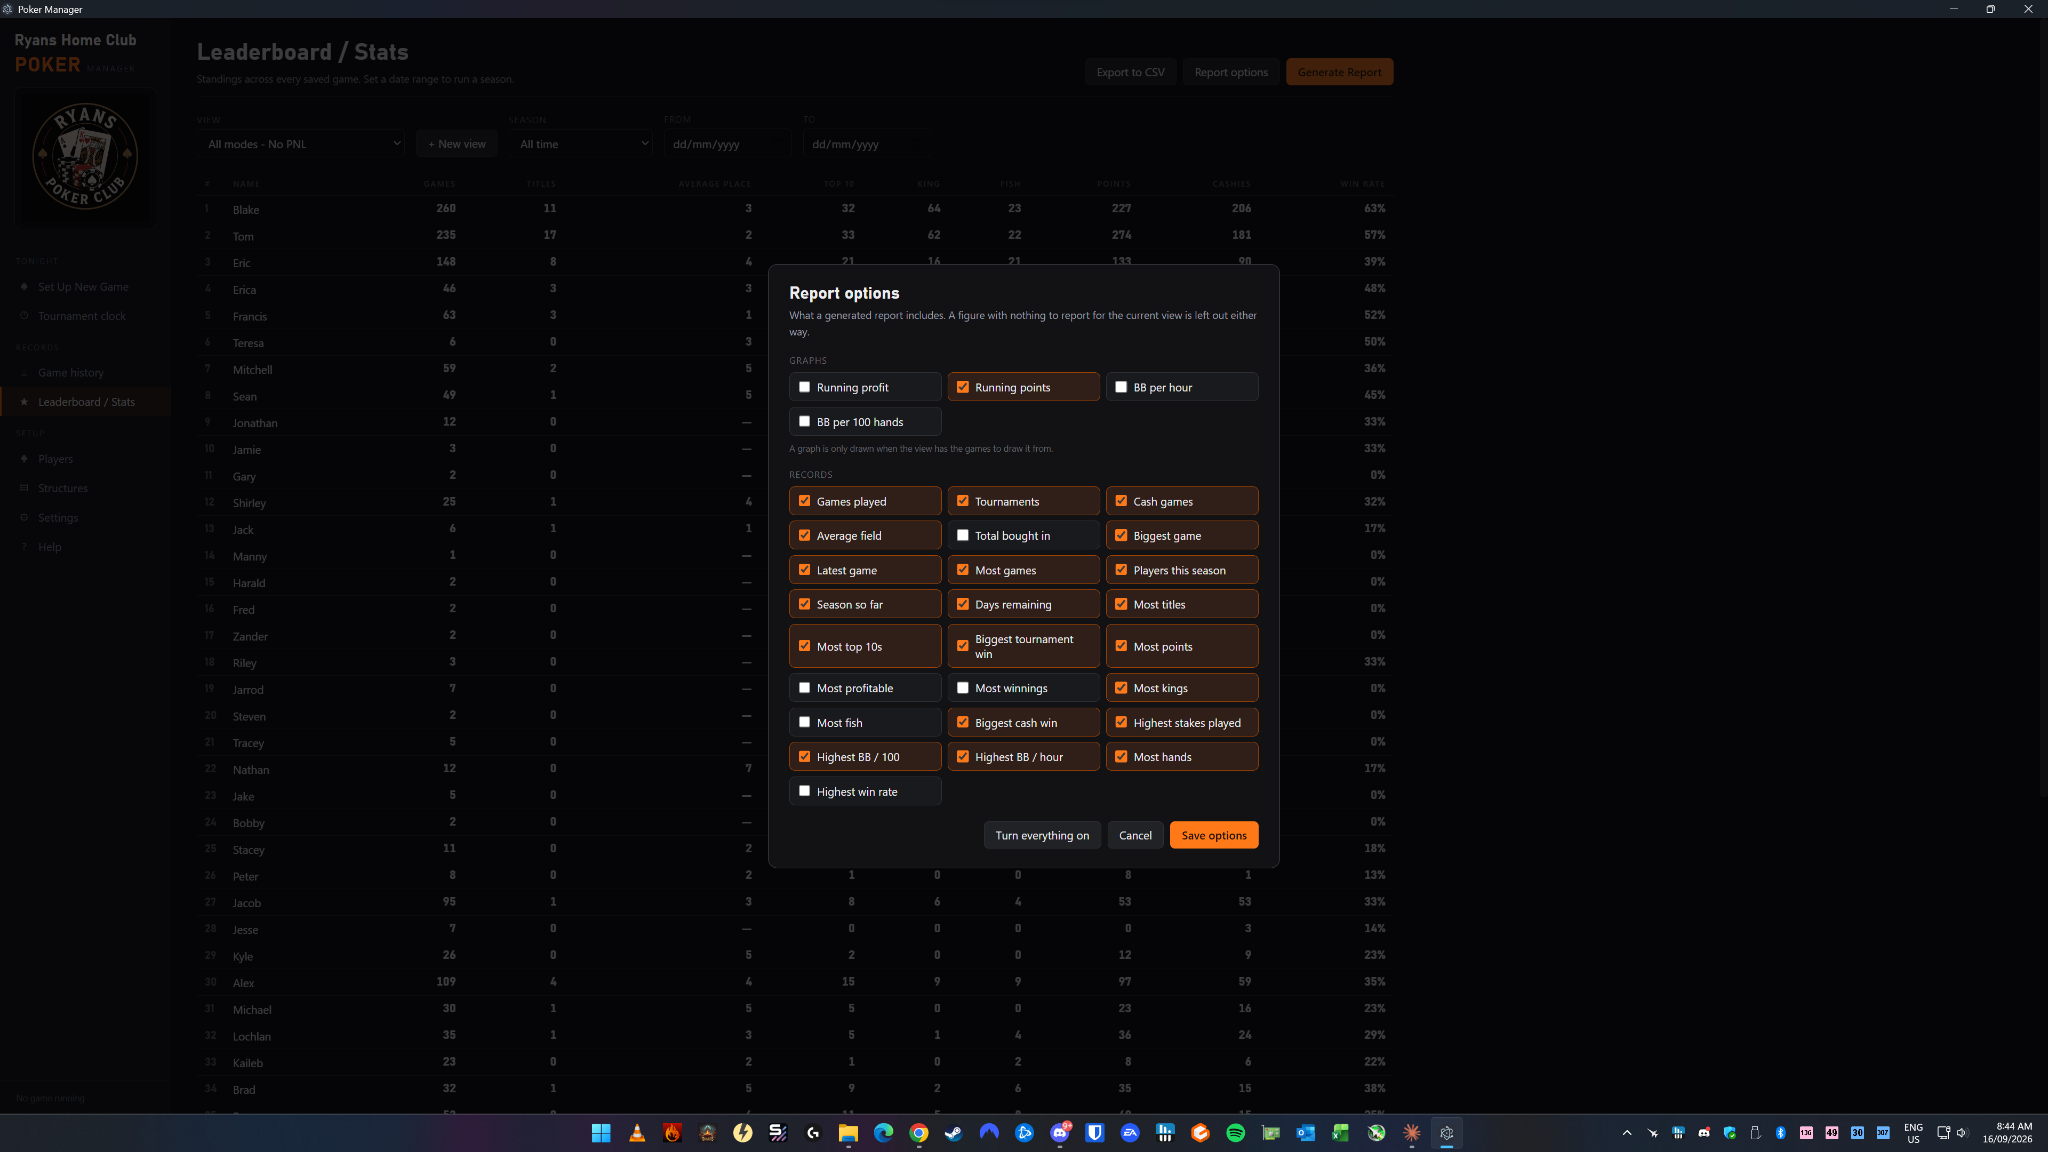This screenshot has height=1152, width=2048.
Task: Check the Most winnings record
Action: [x=963, y=688]
